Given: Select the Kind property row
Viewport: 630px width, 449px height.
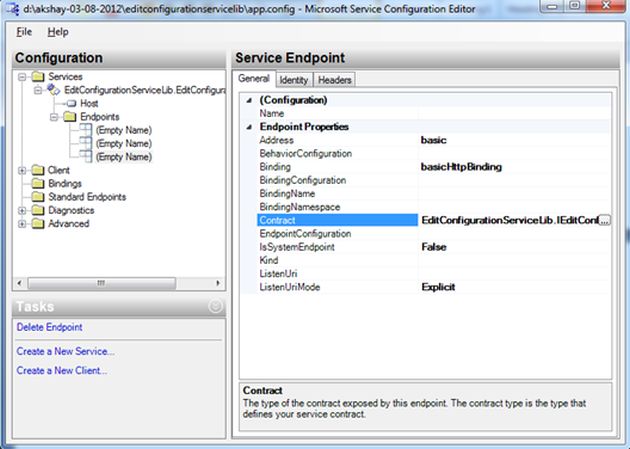Looking at the screenshot, I should 434,260.
